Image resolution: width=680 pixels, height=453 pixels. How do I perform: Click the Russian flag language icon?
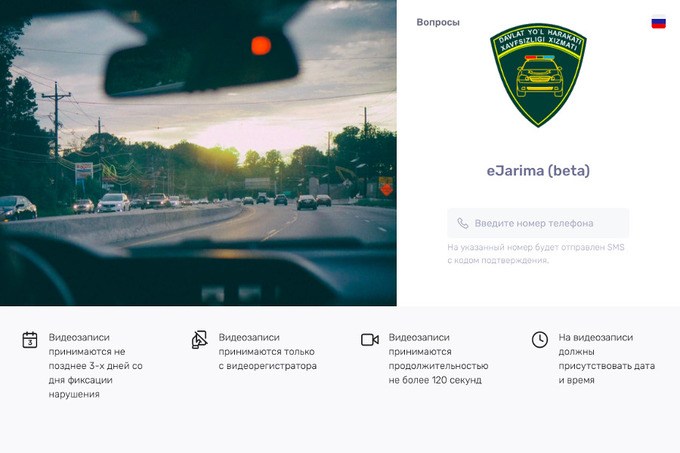(x=658, y=22)
